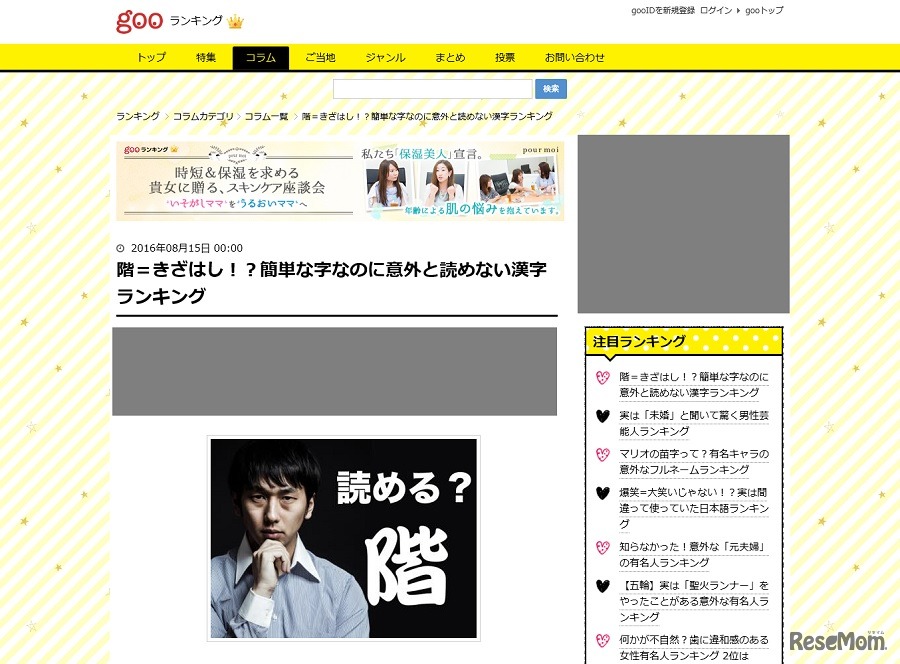
Task: Open the 特集 navigation tab
Action: [x=205, y=57]
